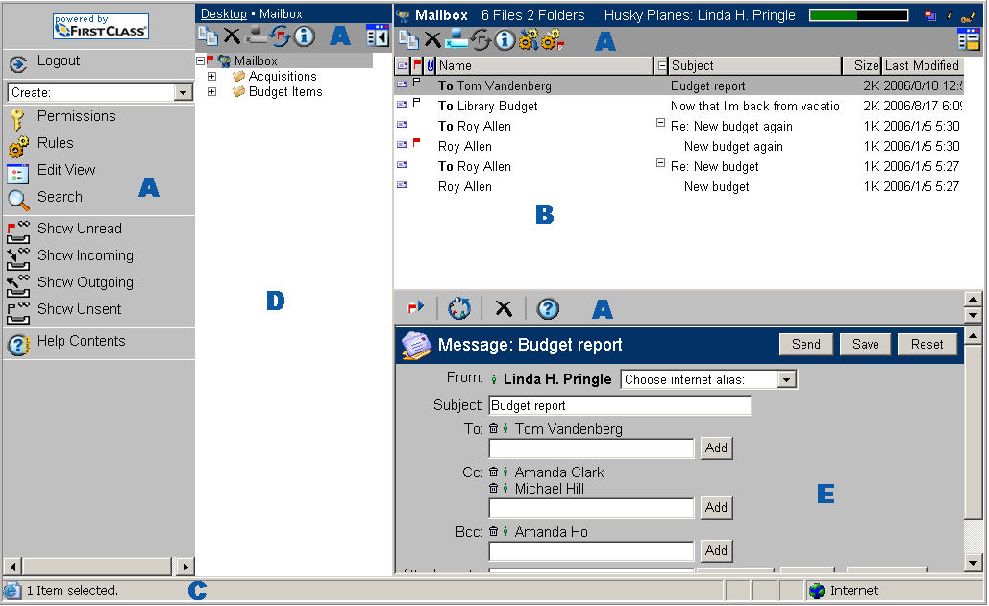Expand the Acquisitions folder

(x=211, y=77)
